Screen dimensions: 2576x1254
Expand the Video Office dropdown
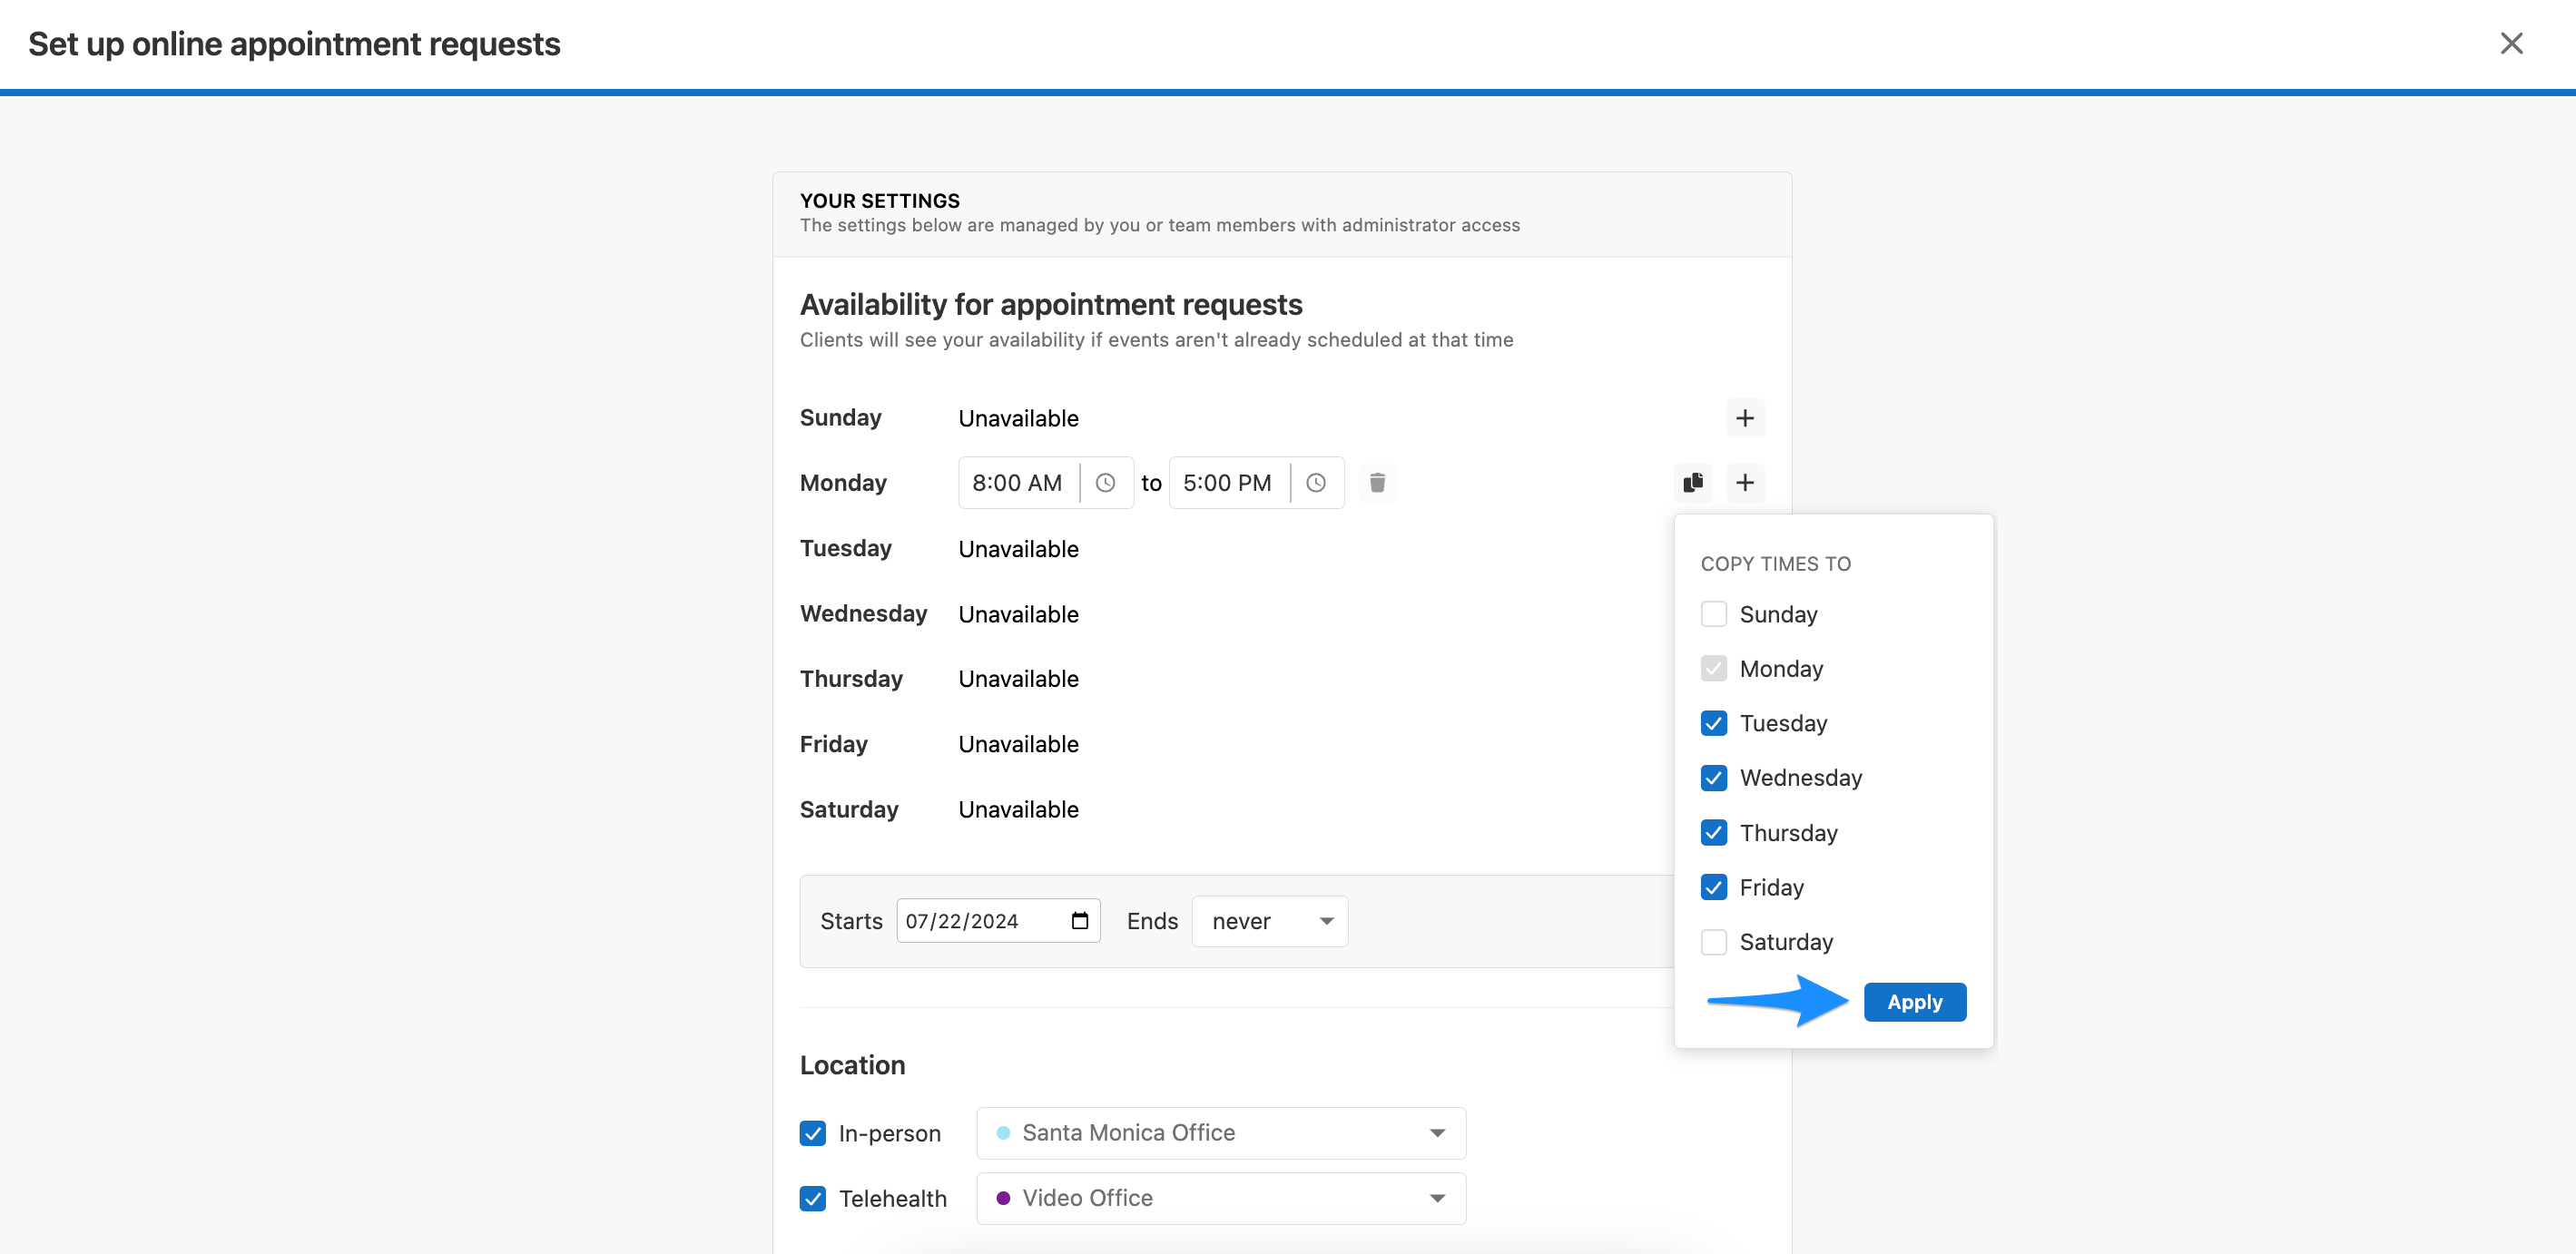click(x=1221, y=1198)
